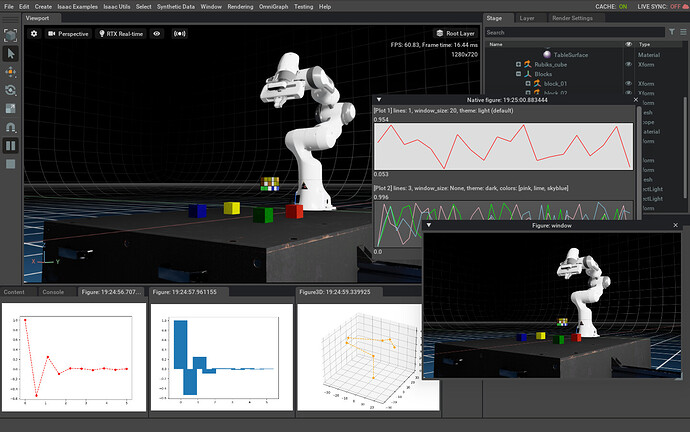Open the Perspective camera dropdown
The height and width of the screenshot is (432, 690).
coord(67,34)
